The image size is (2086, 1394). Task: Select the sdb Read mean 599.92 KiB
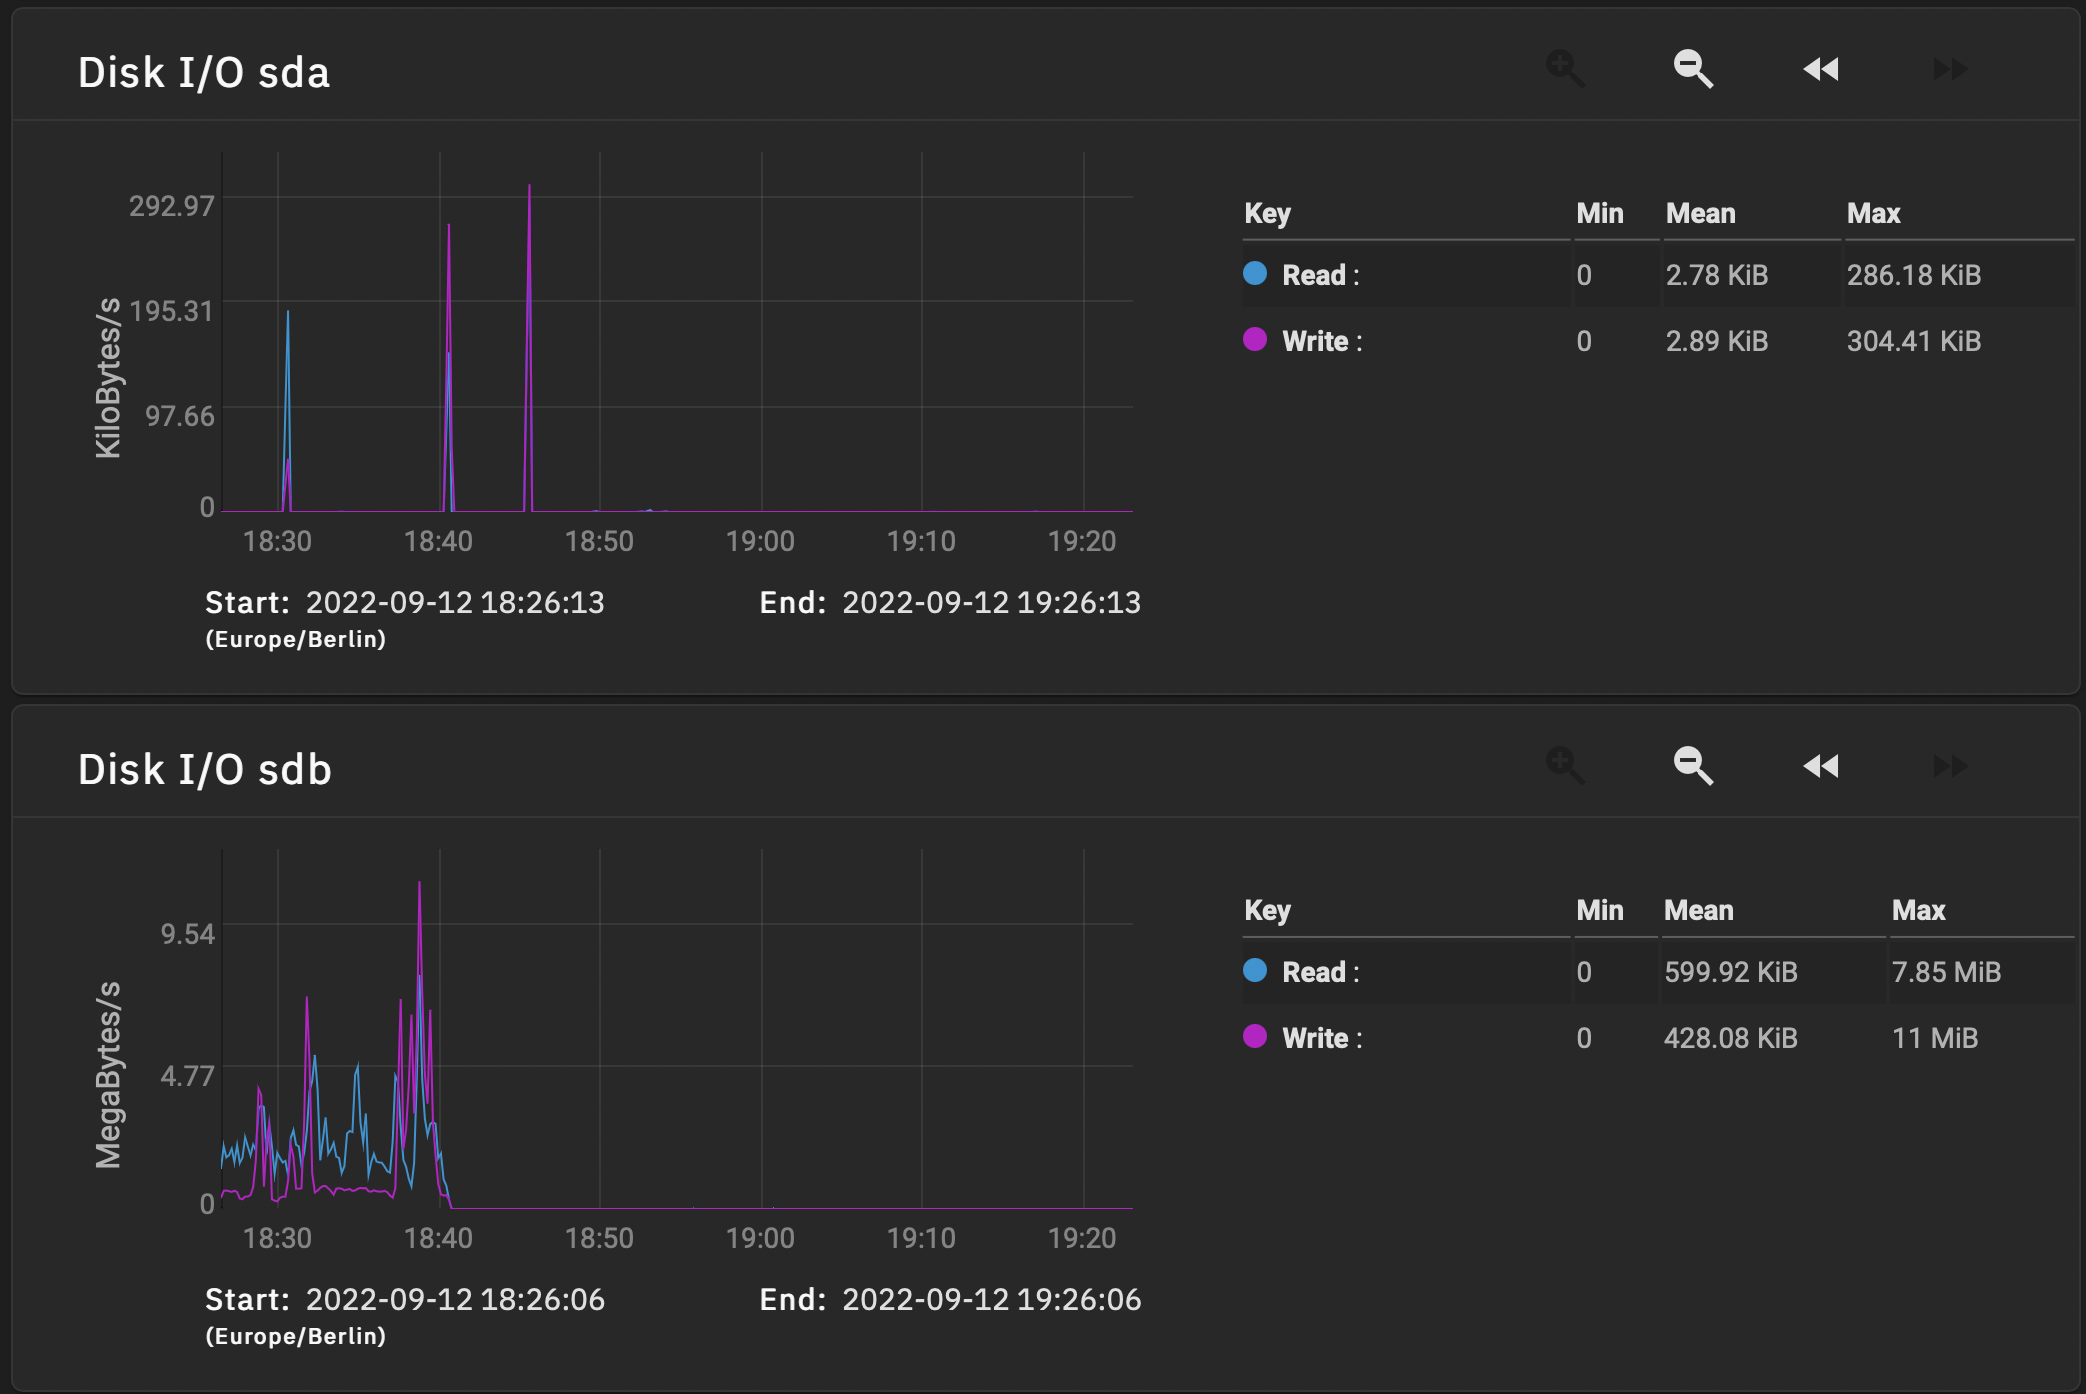pos(1730,972)
